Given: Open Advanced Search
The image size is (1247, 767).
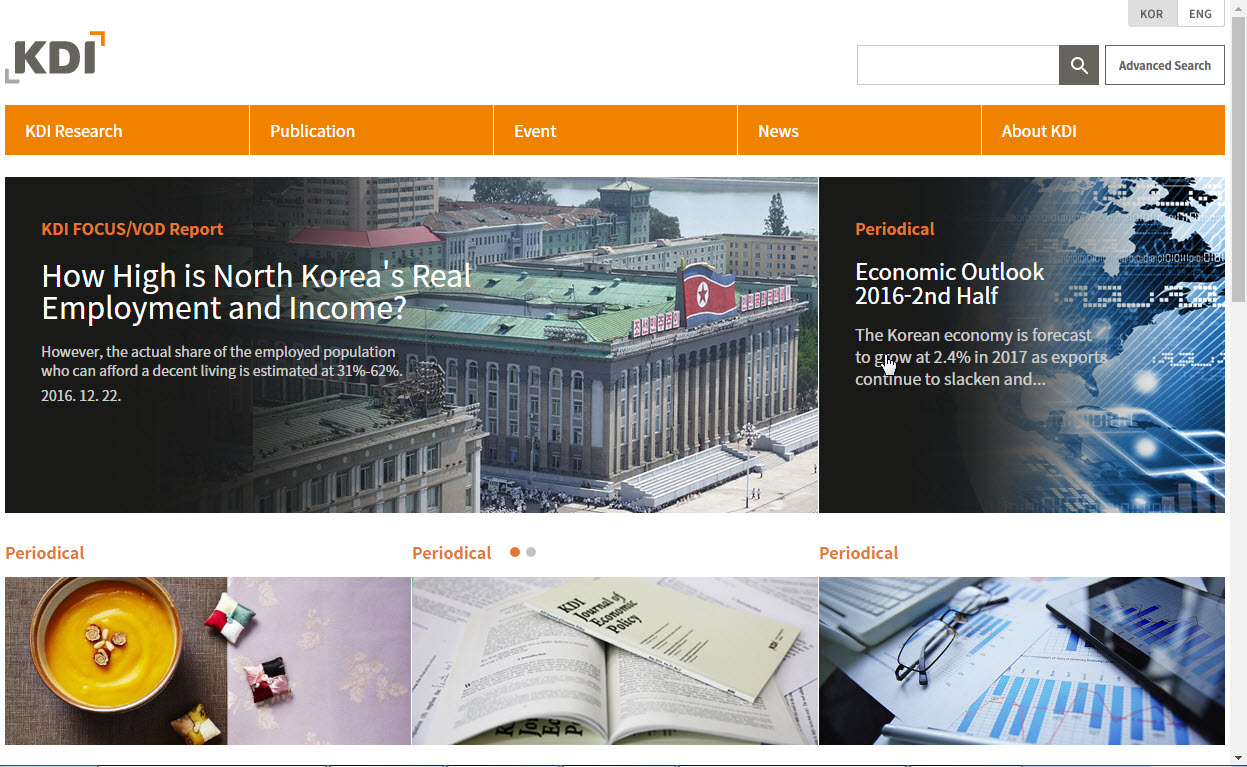Looking at the screenshot, I should coord(1164,65).
